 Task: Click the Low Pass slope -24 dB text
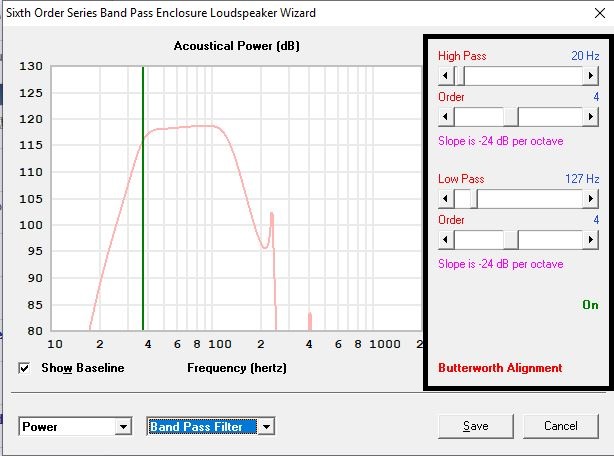coord(500,264)
